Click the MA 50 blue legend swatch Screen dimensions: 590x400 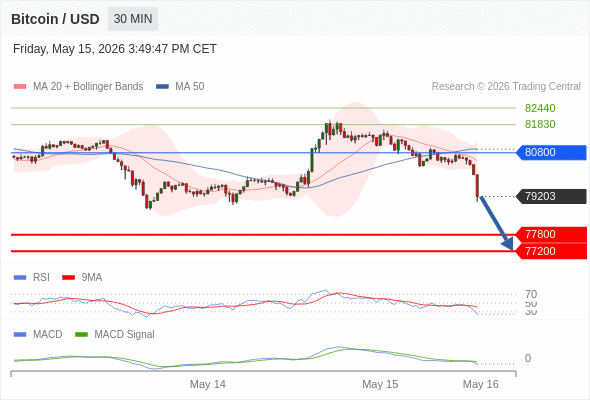pos(162,87)
